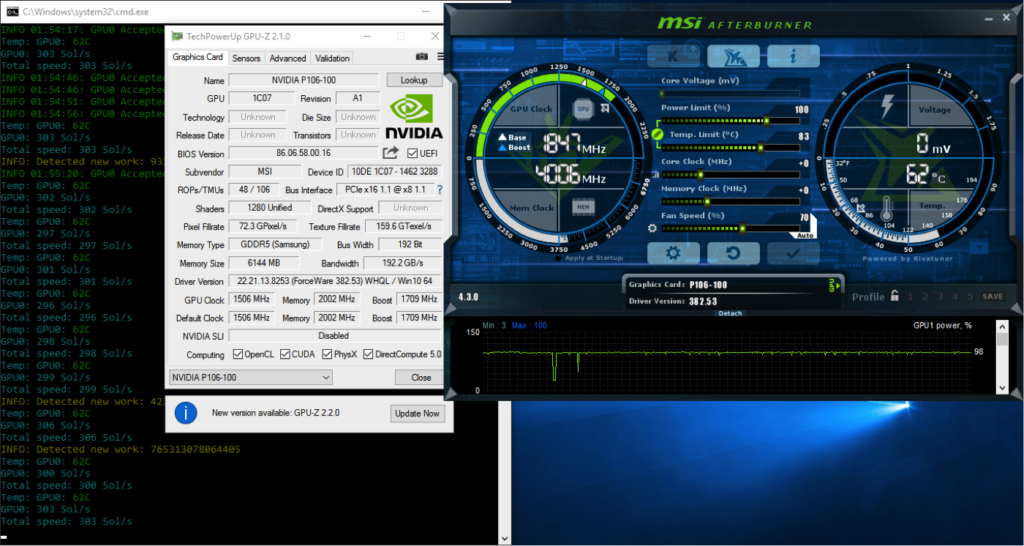1024x546 pixels.
Task: Adjust the Core Clock slider handle
Action: pos(701,175)
